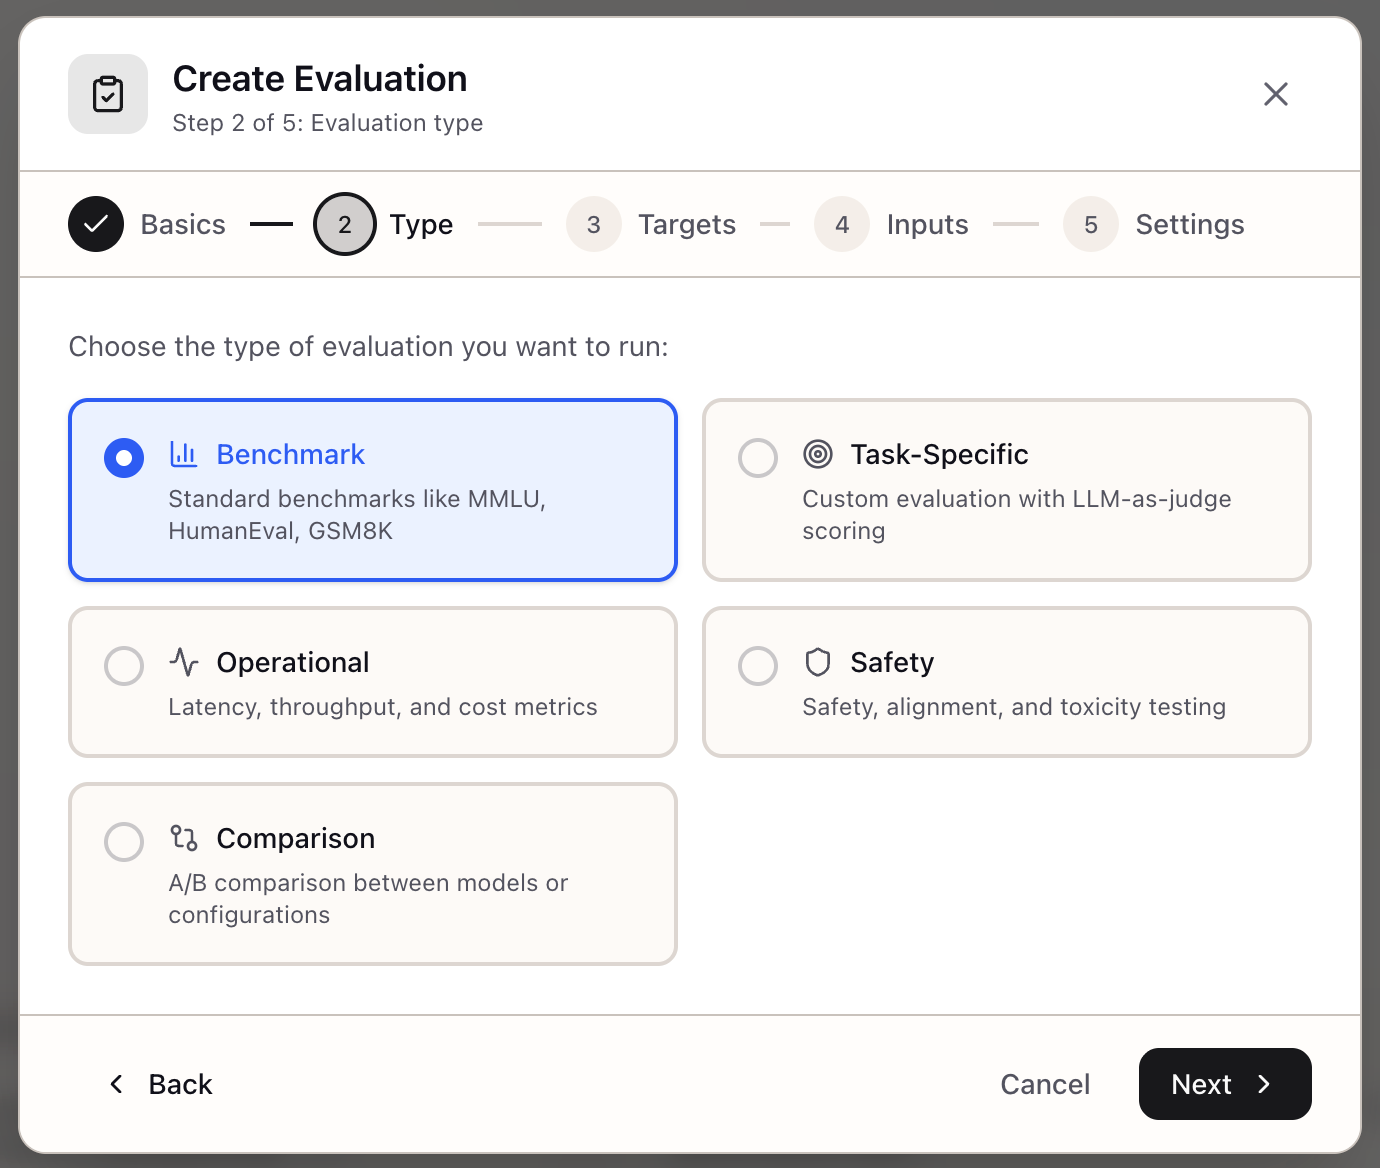The height and width of the screenshot is (1168, 1380).
Task: Cancel the evaluation creation
Action: (1045, 1084)
